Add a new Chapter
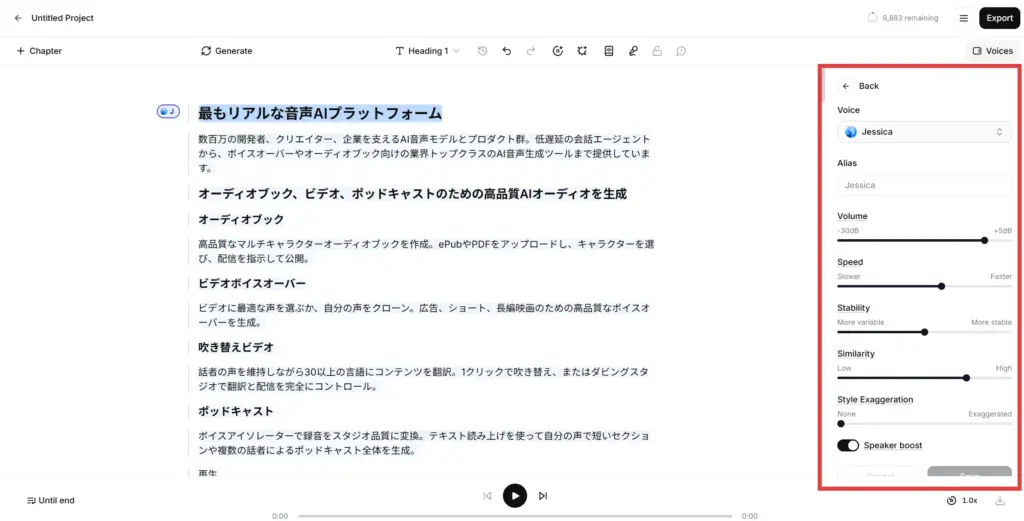This screenshot has width=1024, height=521. (x=39, y=51)
